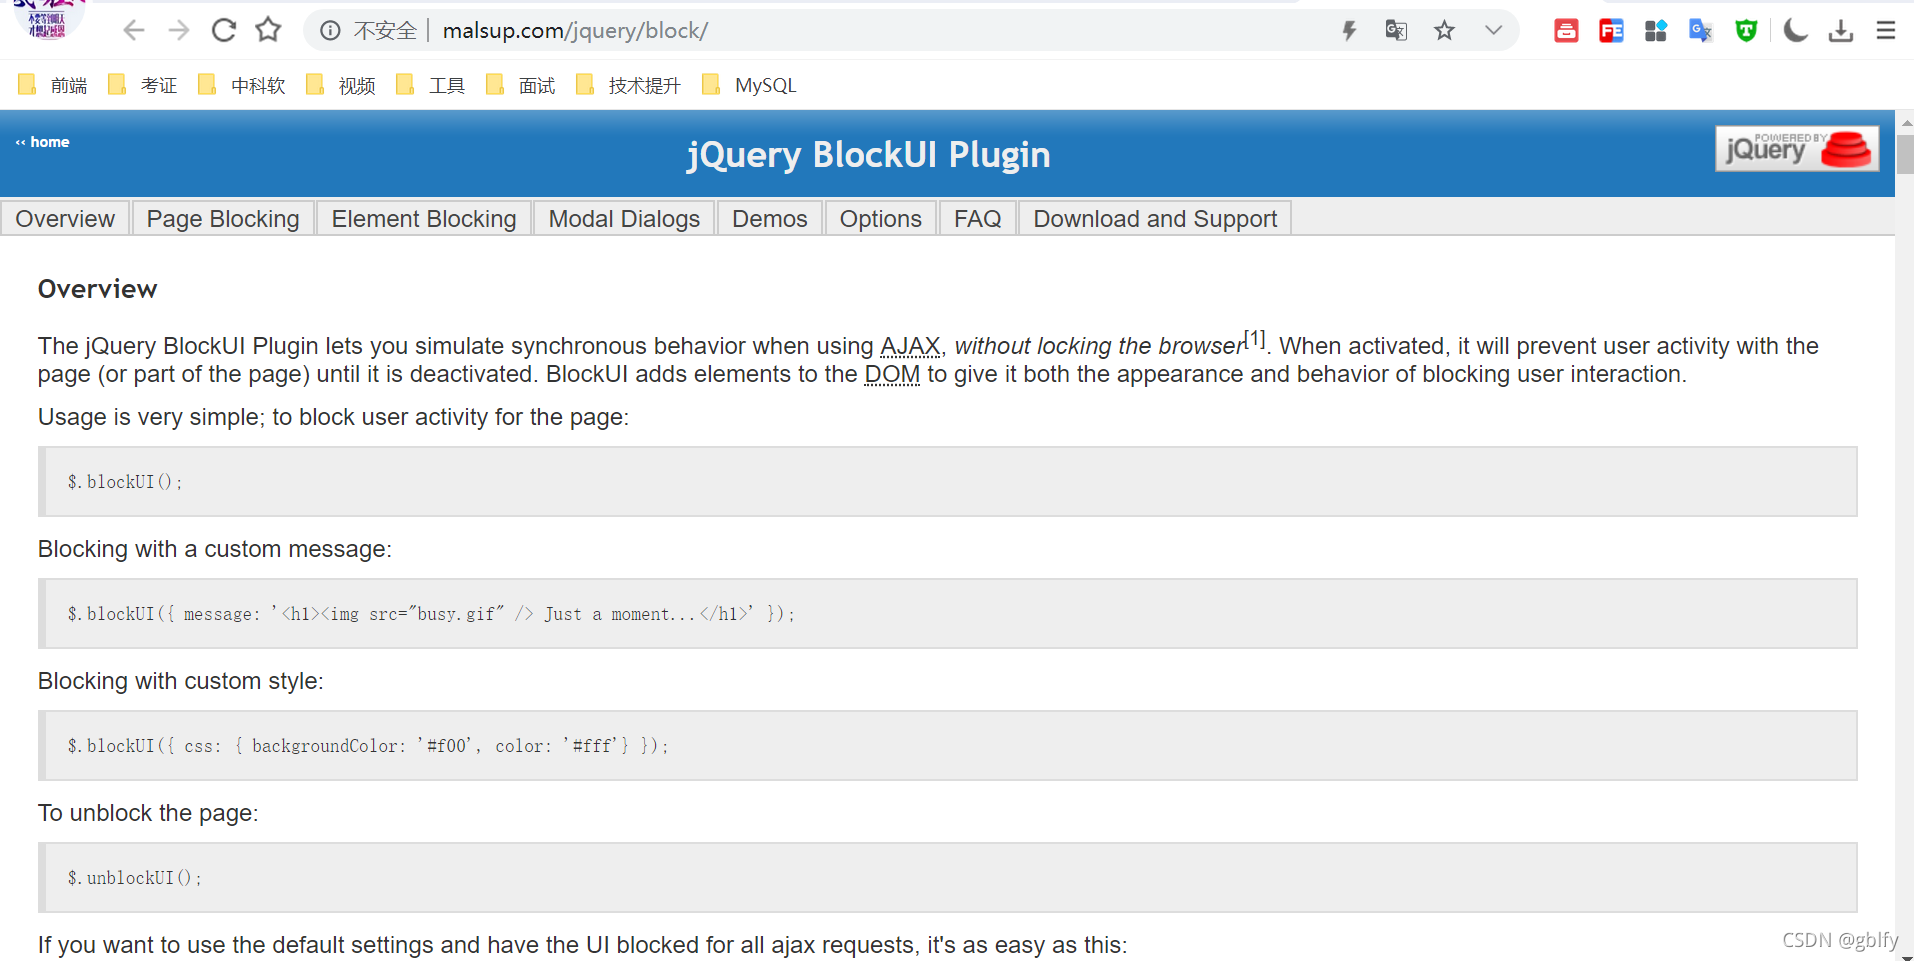Image resolution: width=1914 pixels, height=961 pixels.
Task: Click the page vertical scrollbar thumb
Action: pos(1905,154)
